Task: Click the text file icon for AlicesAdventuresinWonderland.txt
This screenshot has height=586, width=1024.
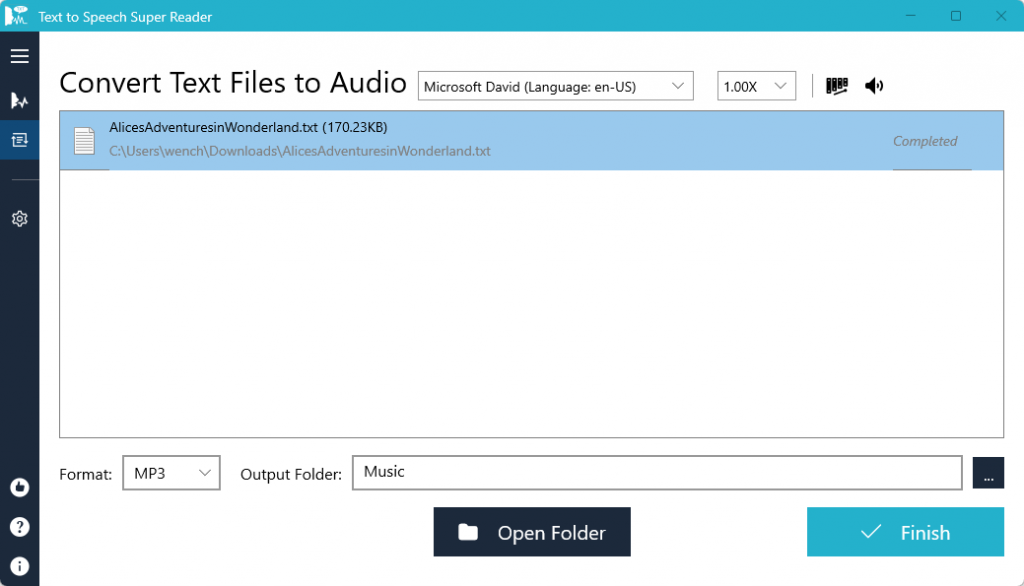Action: [84, 140]
